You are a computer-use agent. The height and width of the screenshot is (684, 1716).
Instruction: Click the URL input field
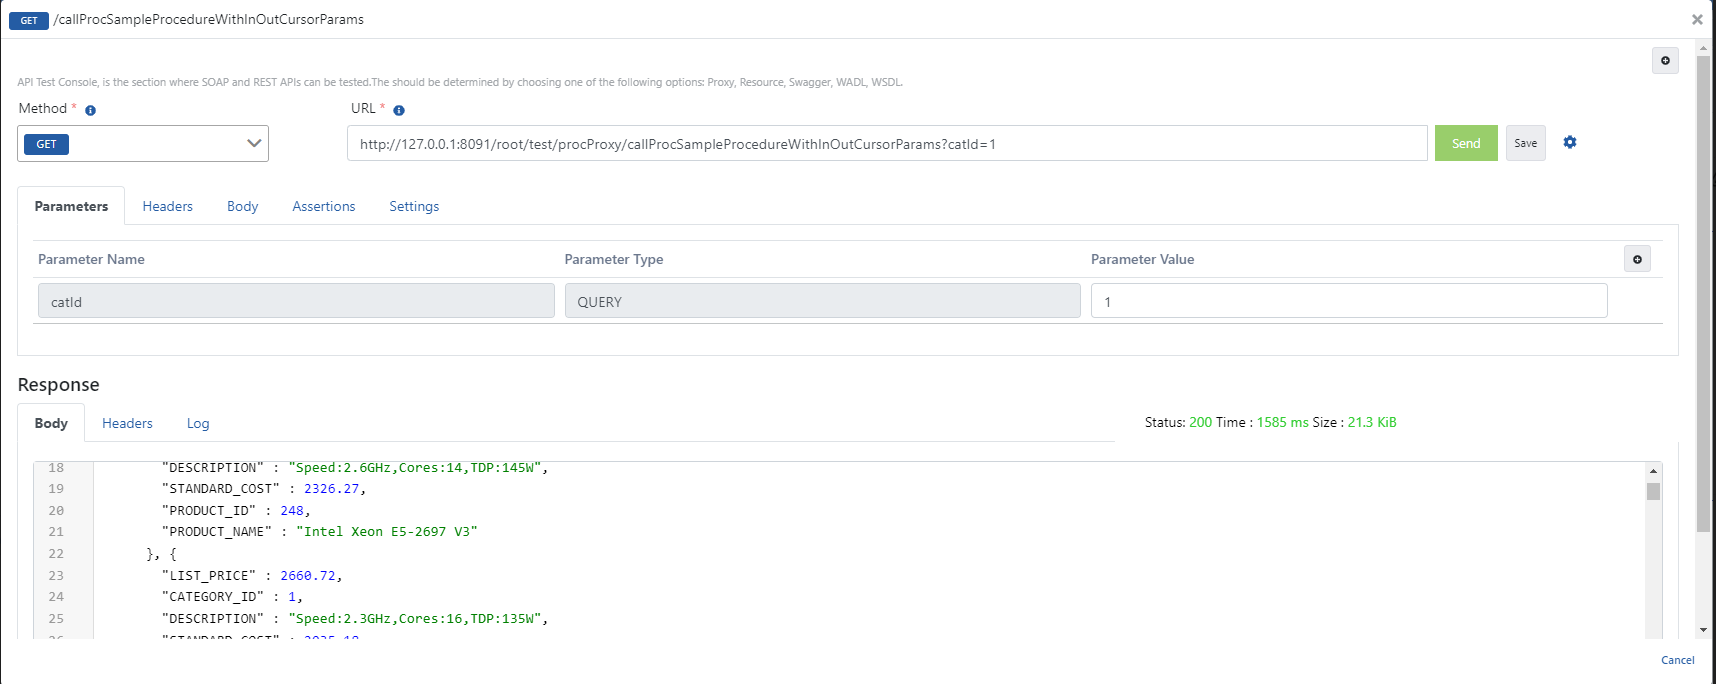[886, 144]
